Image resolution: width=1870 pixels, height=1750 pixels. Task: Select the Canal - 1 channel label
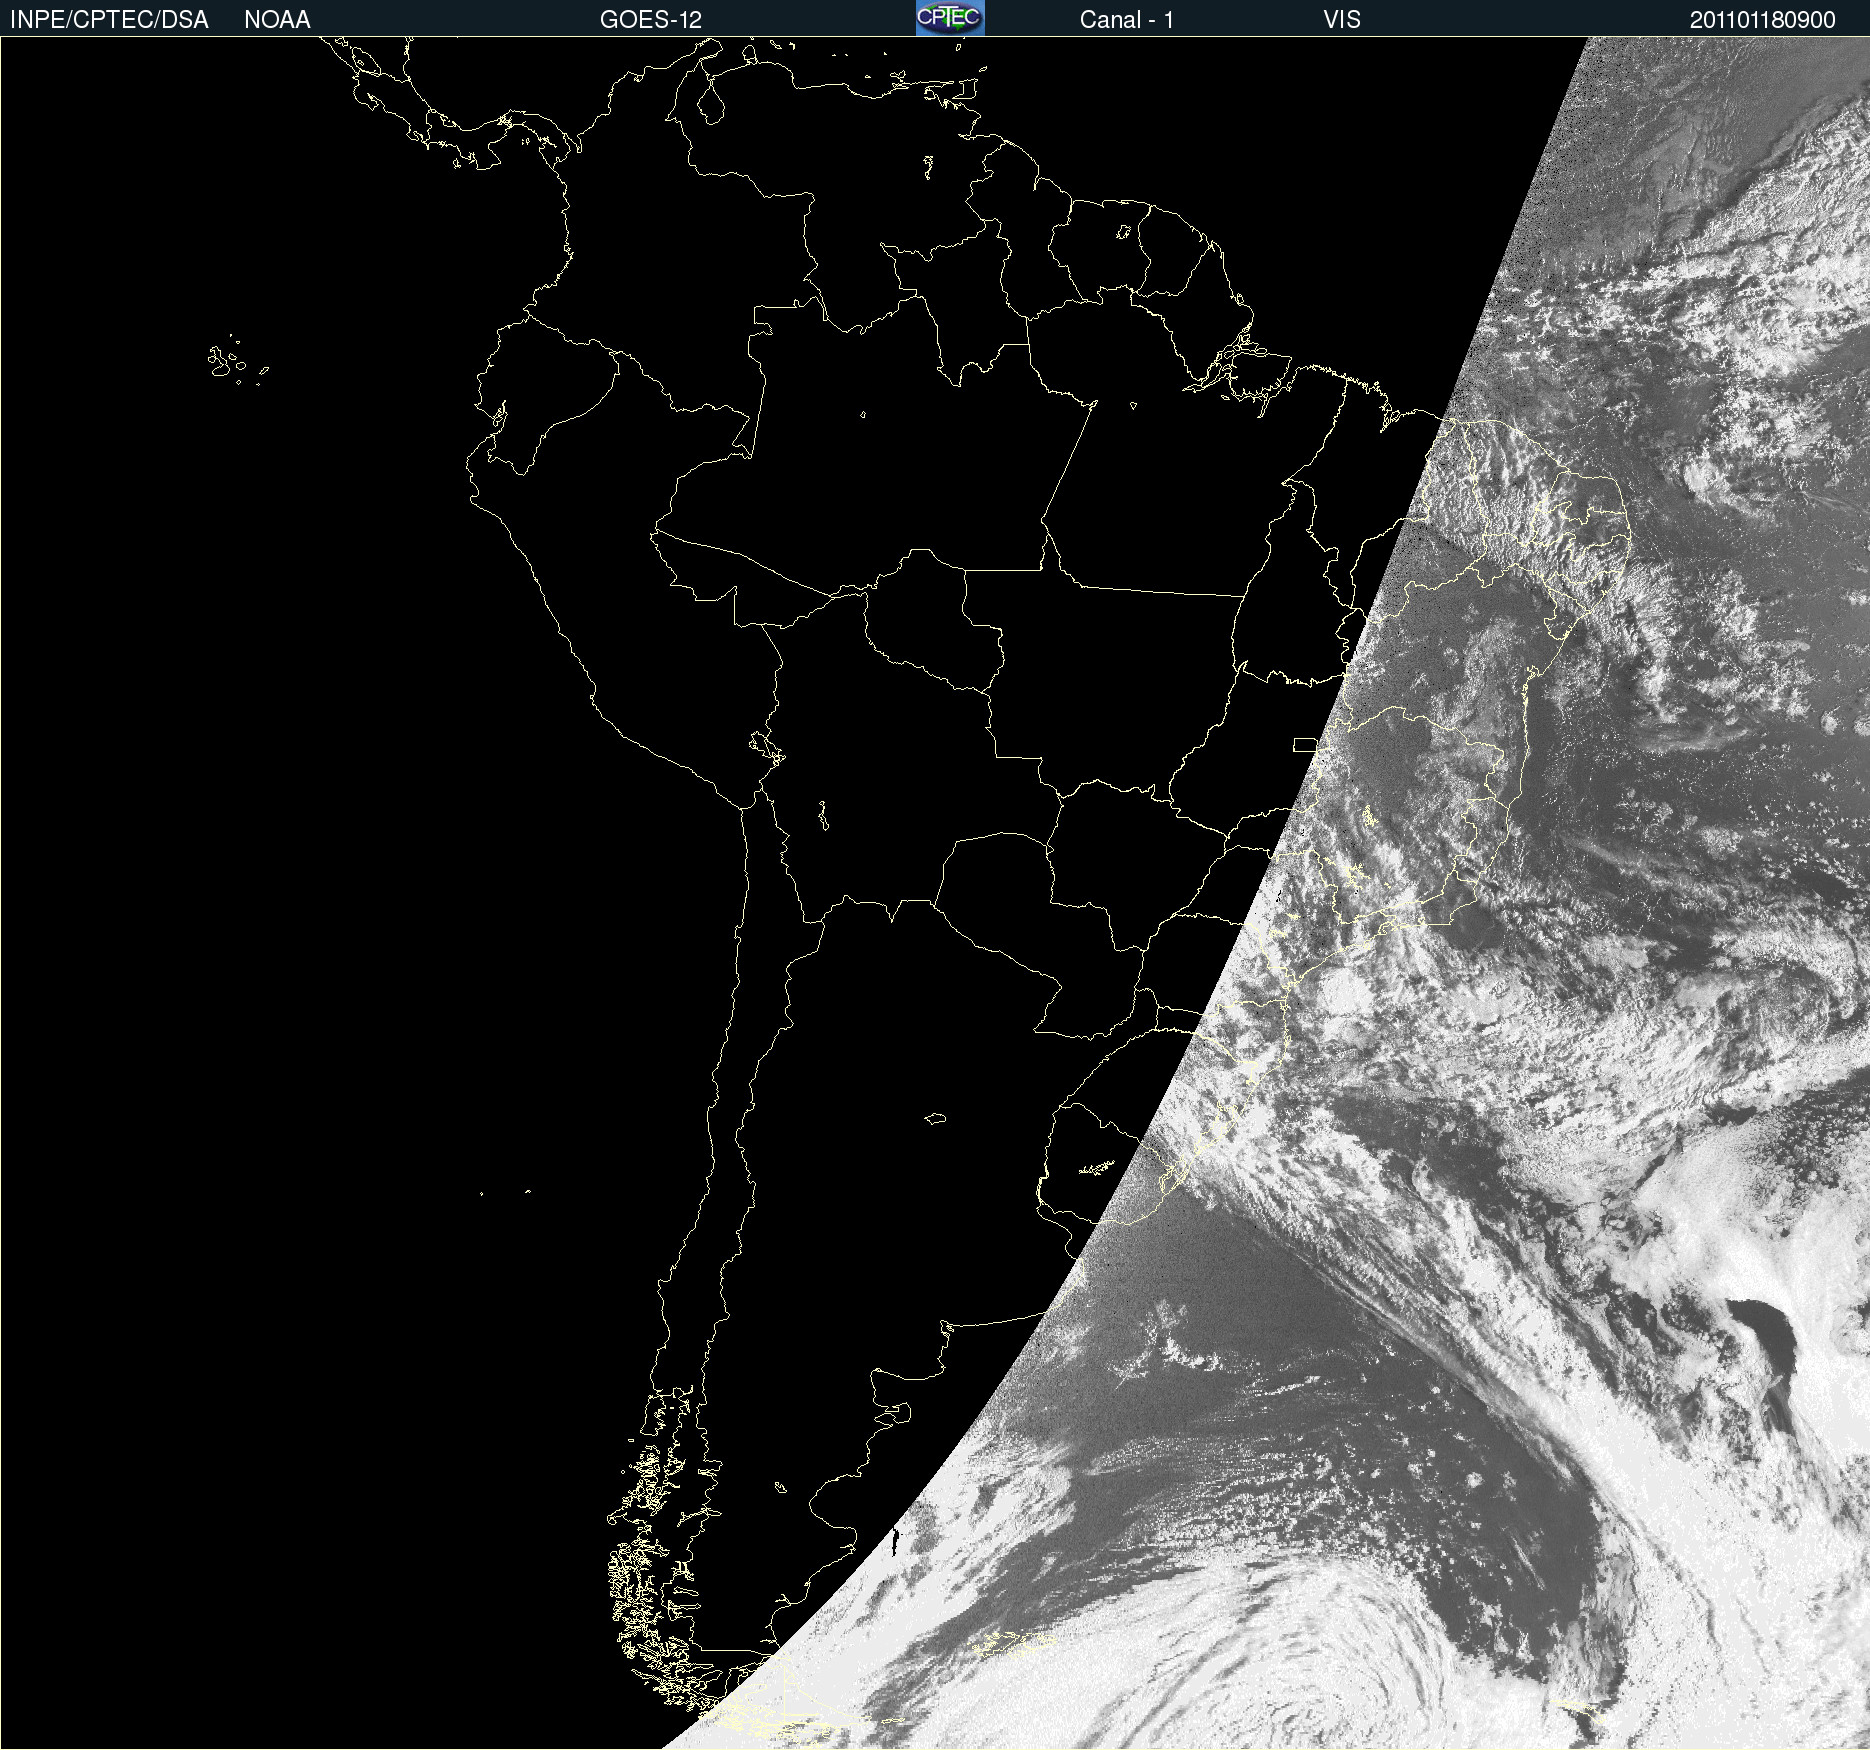point(1127,20)
